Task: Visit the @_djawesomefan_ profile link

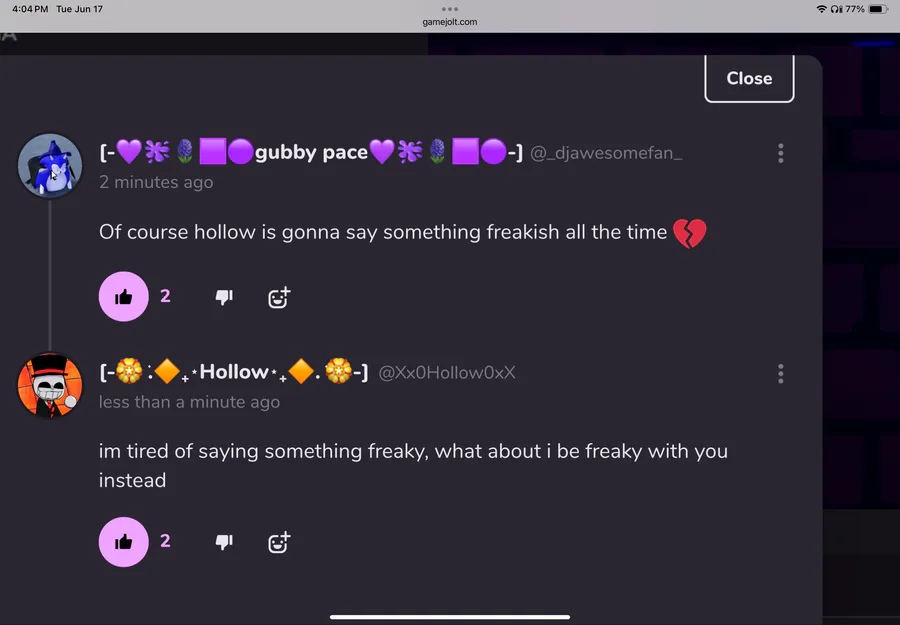Action: (x=606, y=153)
